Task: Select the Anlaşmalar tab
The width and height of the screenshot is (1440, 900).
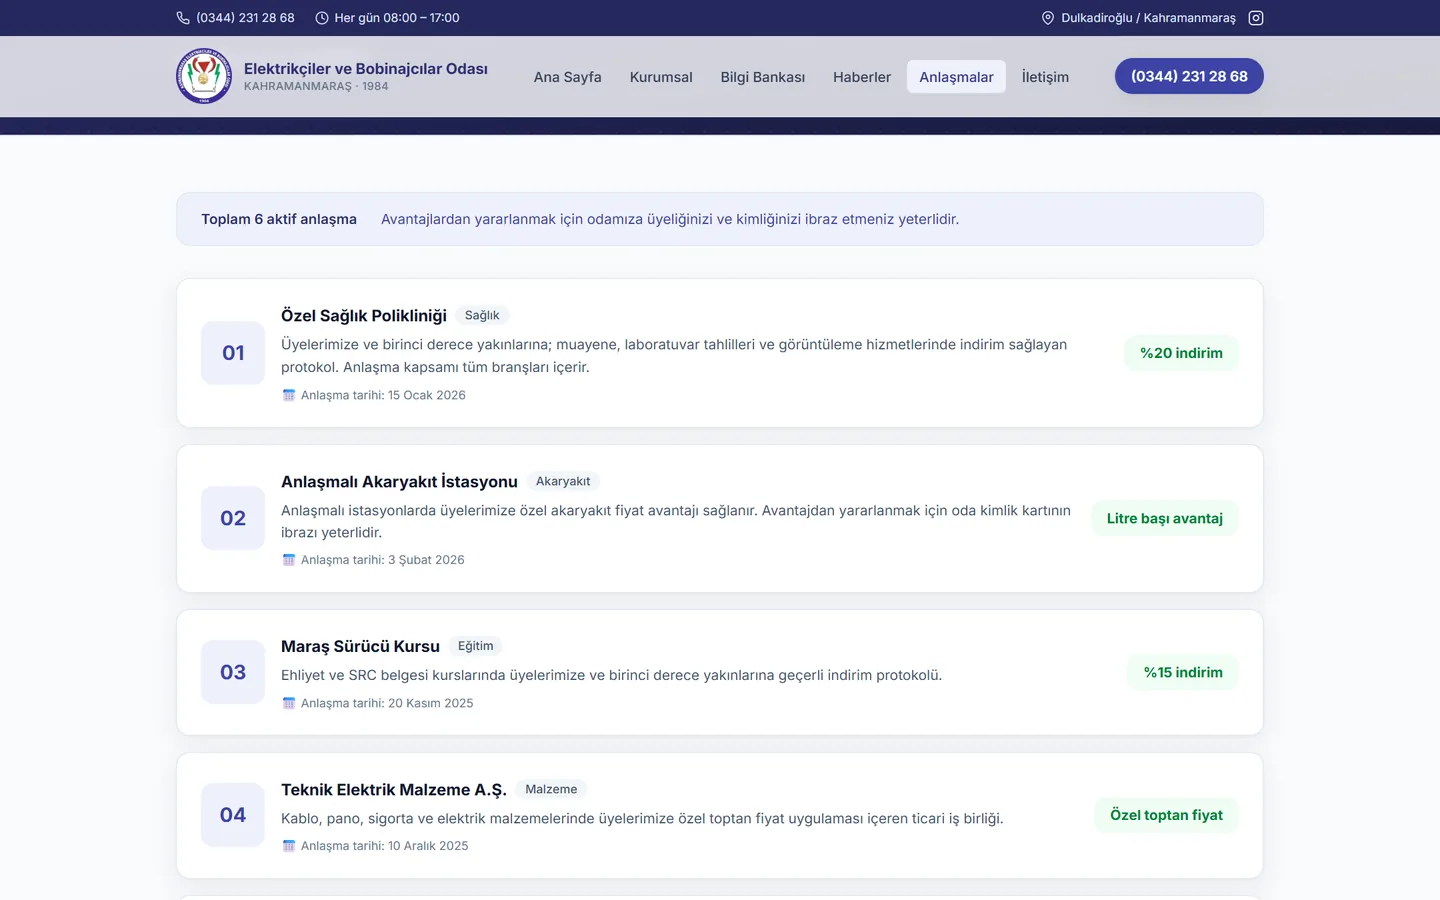Action: pos(956,77)
